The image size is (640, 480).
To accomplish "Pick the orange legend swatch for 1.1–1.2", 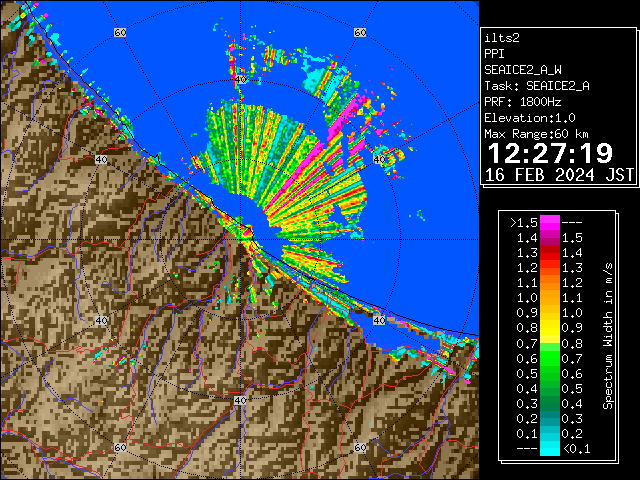I will coord(550,283).
